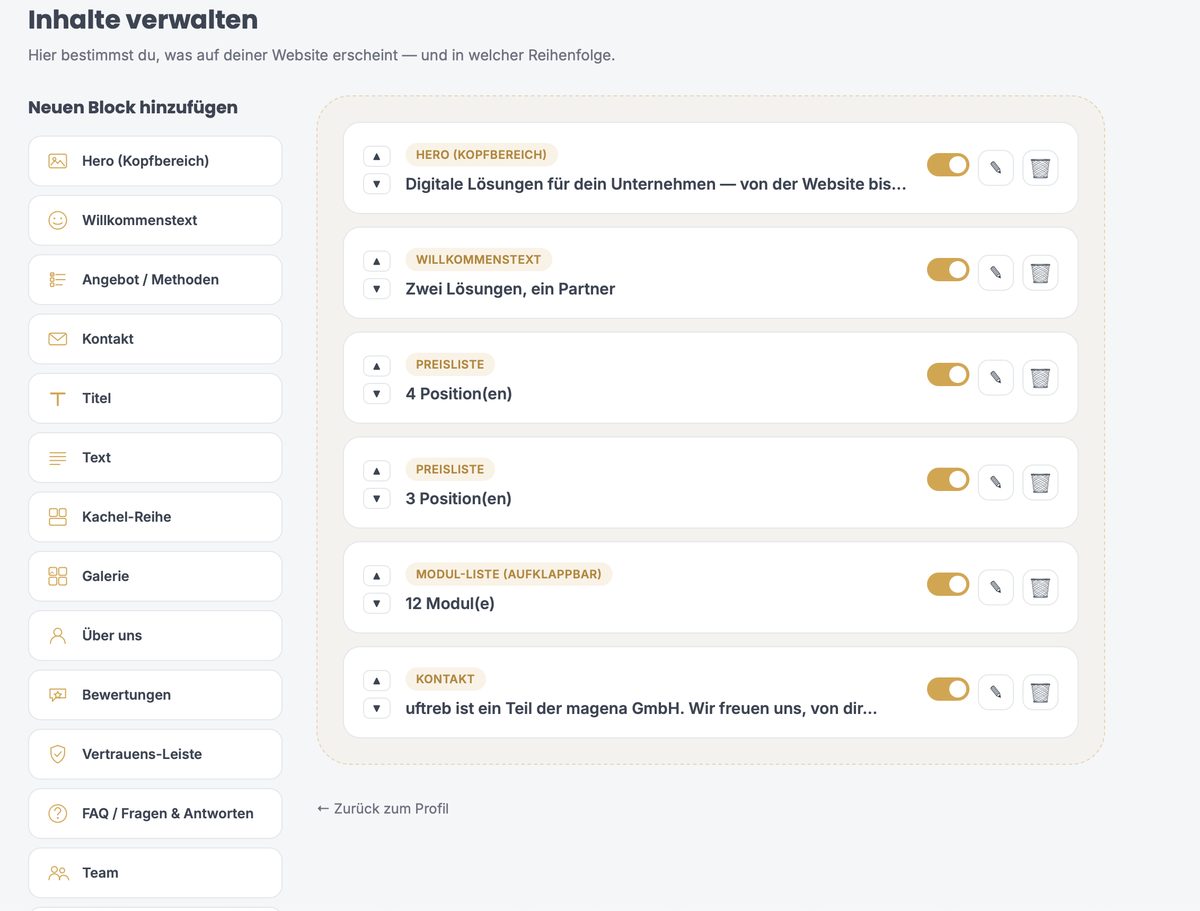Move the 3 Position(en) Preisliste block up
This screenshot has height=911, width=1200.
tap(376, 471)
